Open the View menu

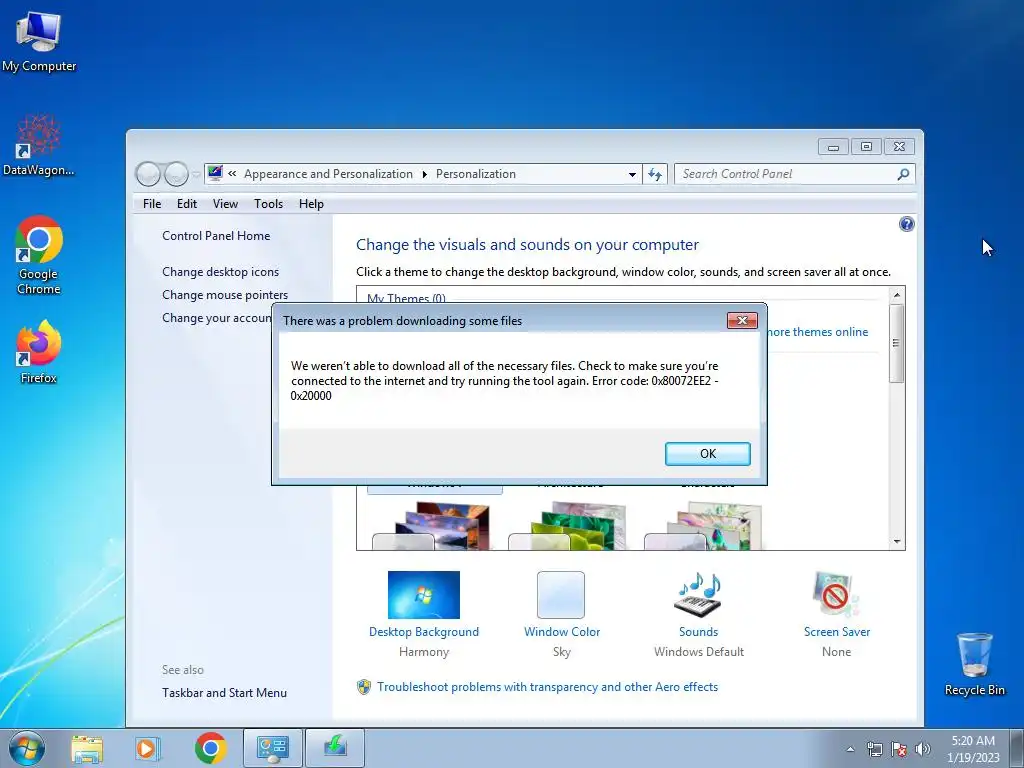[x=225, y=204]
